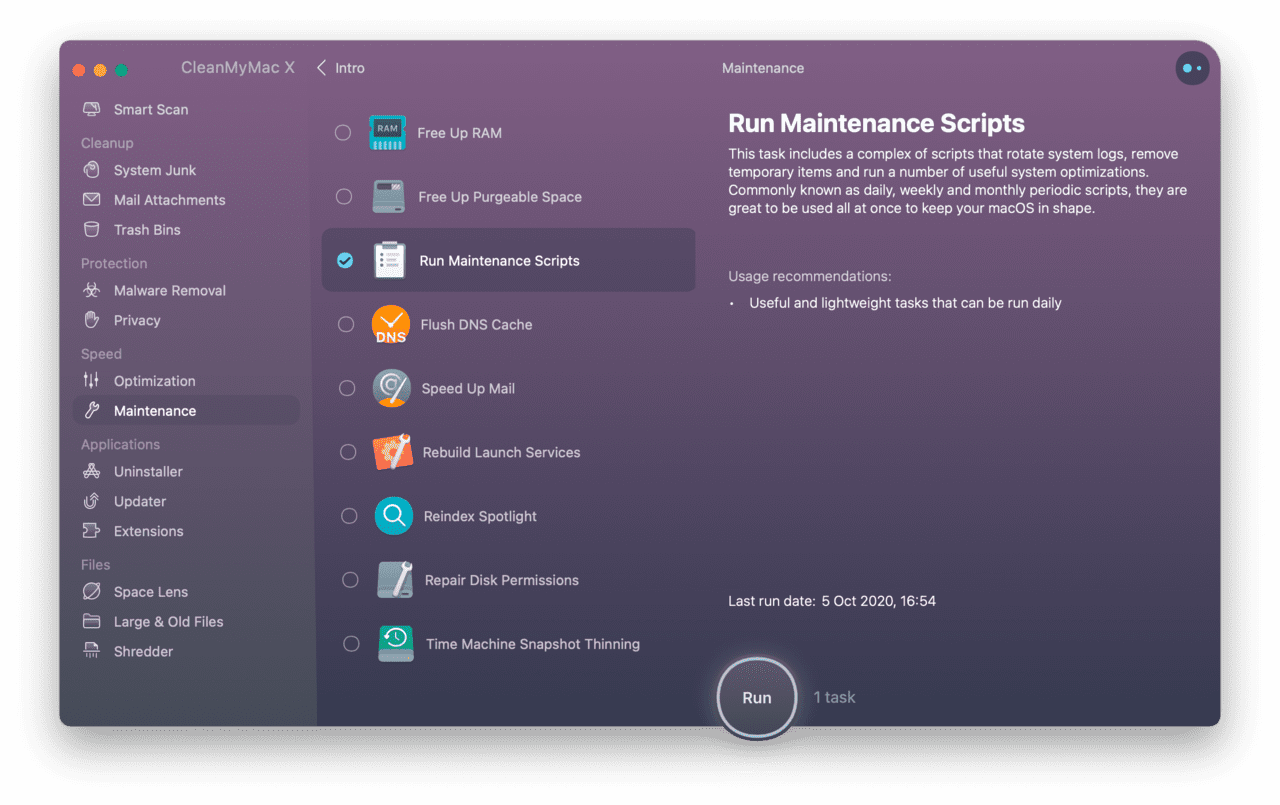Click the Repair Disk Permissions task name
This screenshot has height=805, width=1280.
pyautogui.click(x=502, y=580)
